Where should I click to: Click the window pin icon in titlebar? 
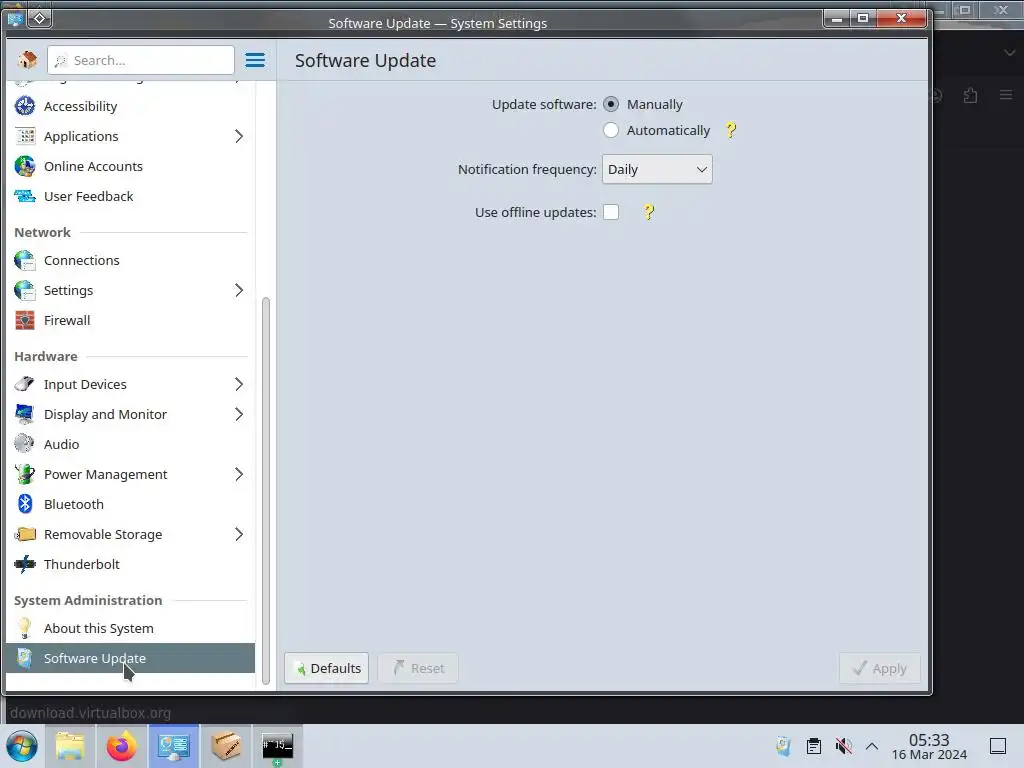pos(39,18)
